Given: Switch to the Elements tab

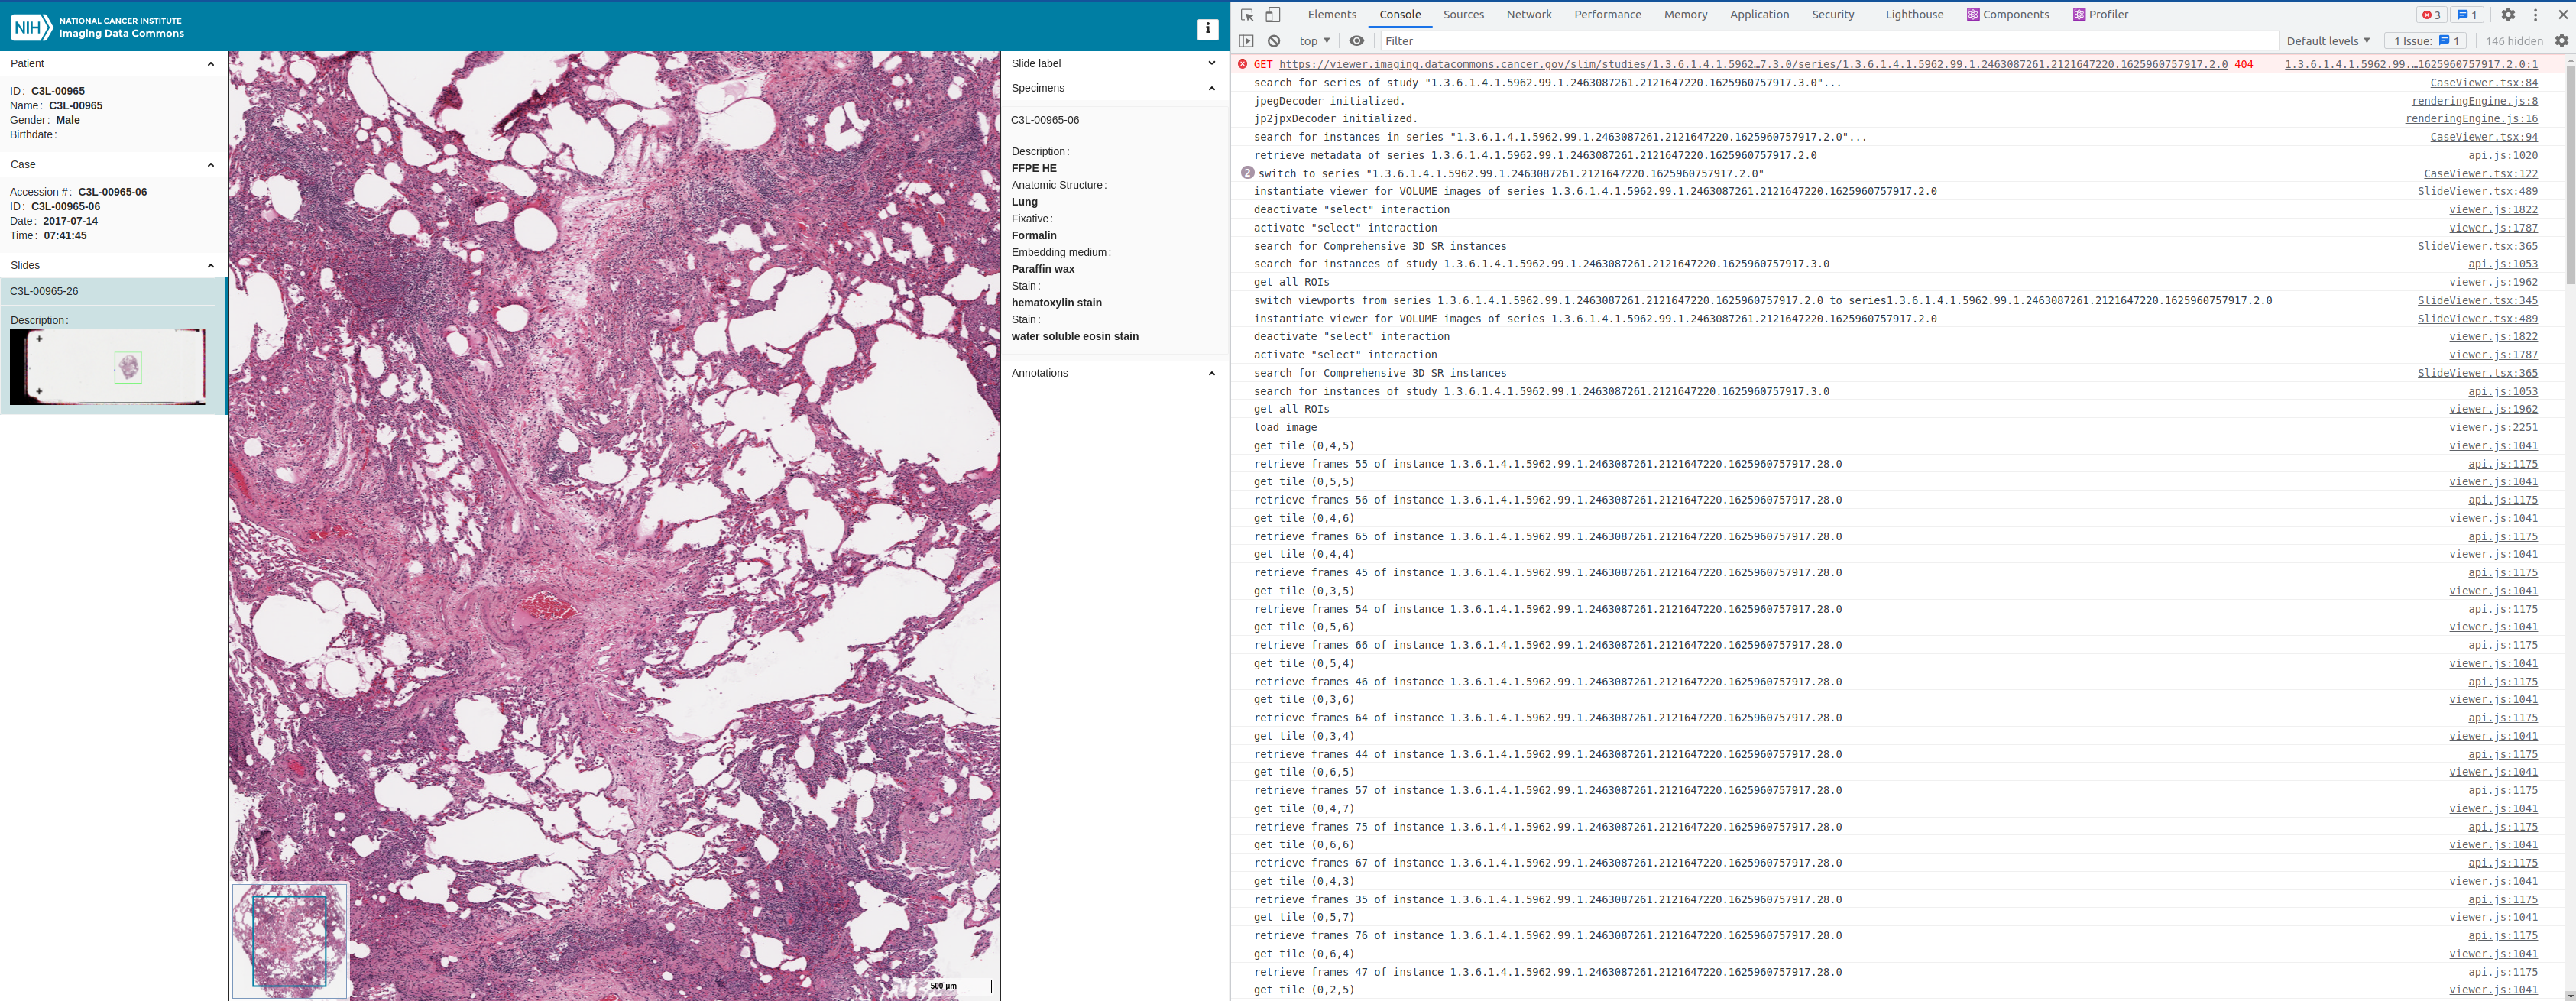Looking at the screenshot, I should 1332,15.
